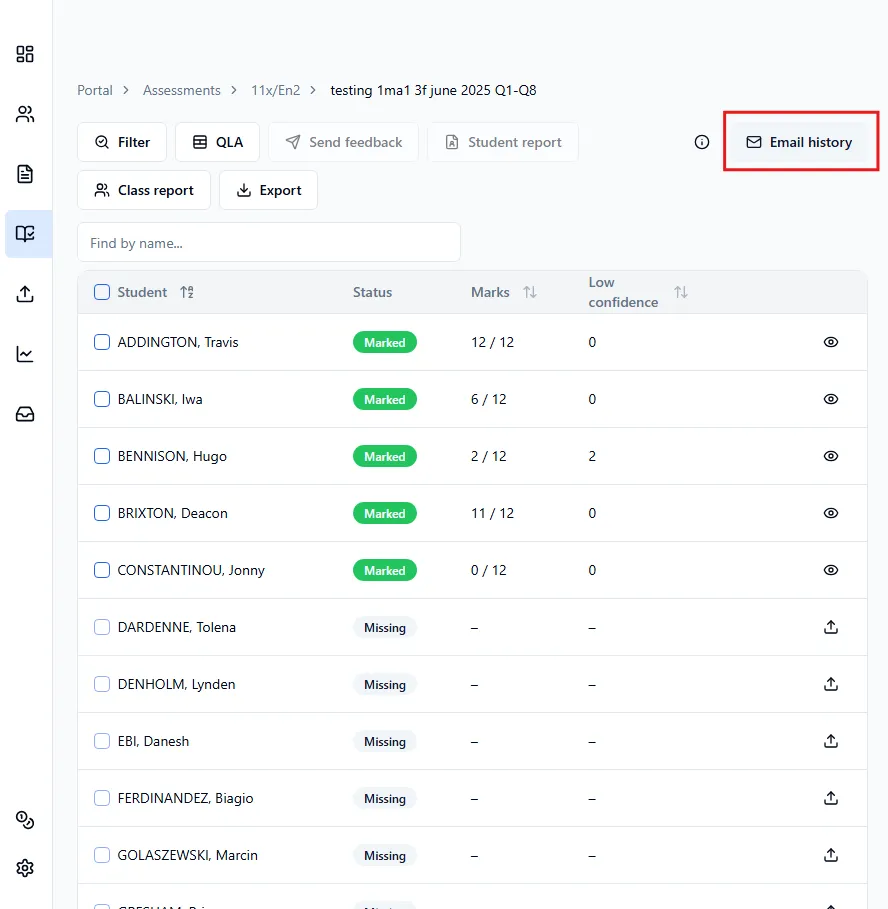
Task: Go to 11x/En2 breadcrumb
Action: point(275,90)
